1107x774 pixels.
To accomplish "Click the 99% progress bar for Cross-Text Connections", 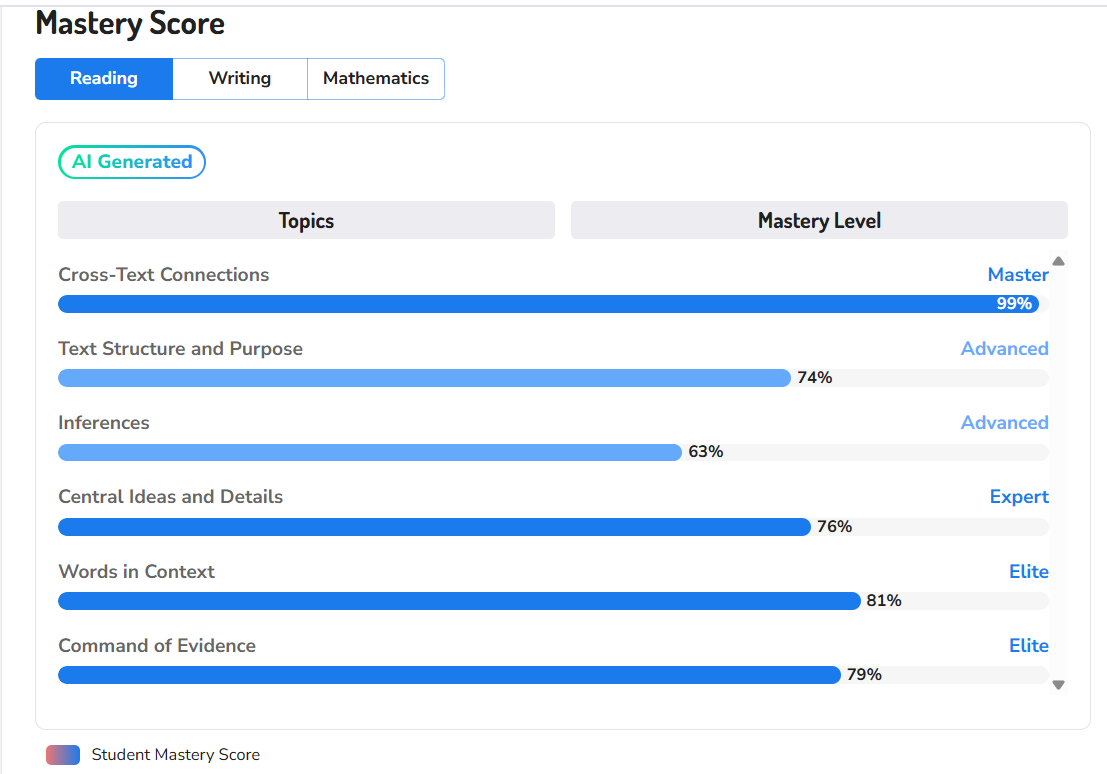I will coord(550,303).
